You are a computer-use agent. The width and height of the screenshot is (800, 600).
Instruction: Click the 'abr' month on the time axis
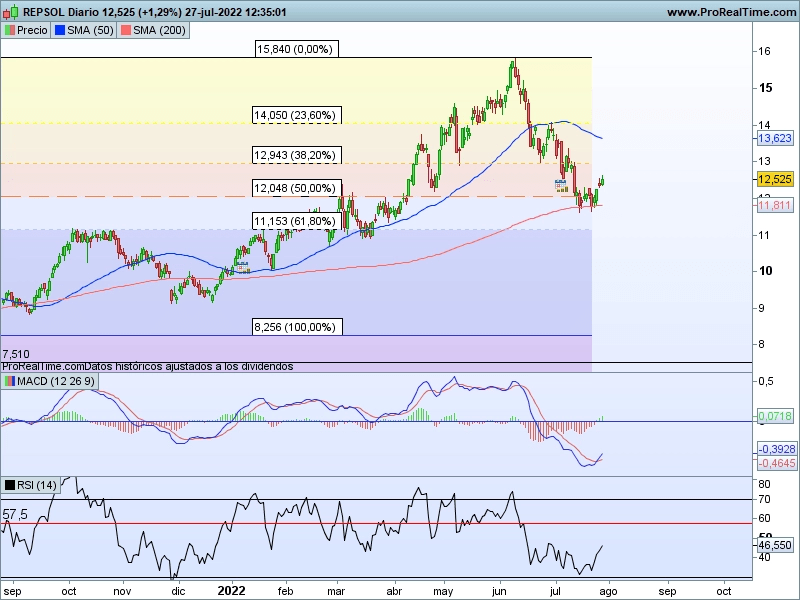pyautogui.click(x=394, y=591)
